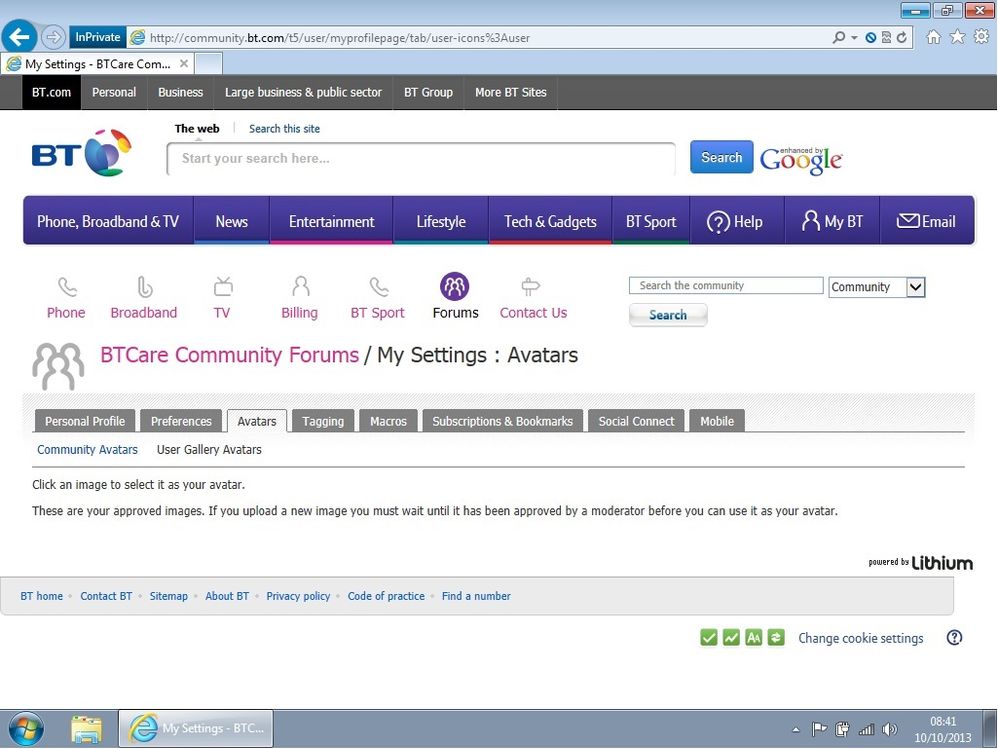Switch to the Preferences tab
998x749 pixels.
coord(181,421)
